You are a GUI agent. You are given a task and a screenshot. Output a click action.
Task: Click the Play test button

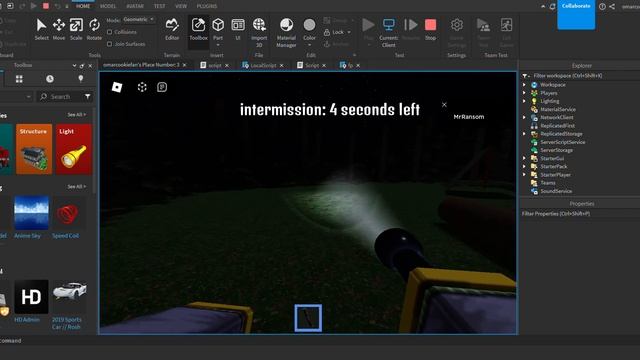(368, 29)
